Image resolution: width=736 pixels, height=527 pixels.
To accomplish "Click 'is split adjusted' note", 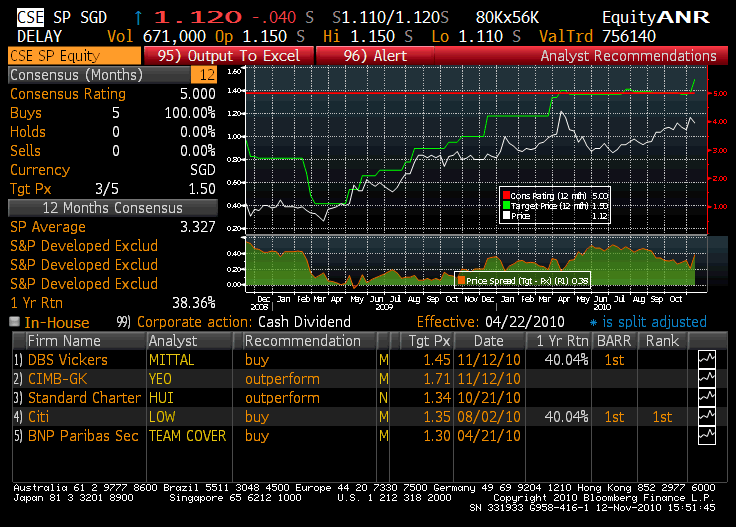I will pos(654,322).
